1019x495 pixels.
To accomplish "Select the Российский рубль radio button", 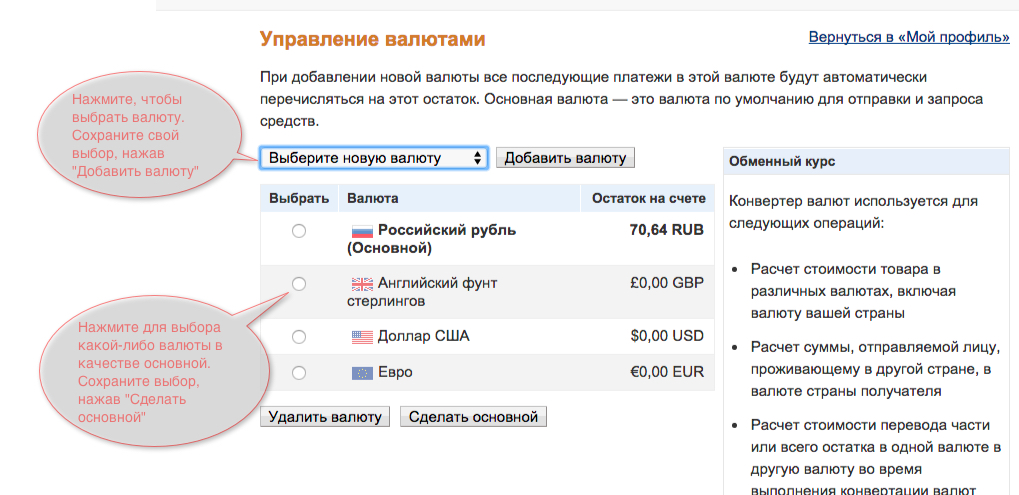I will pyautogui.click(x=299, y=231).
